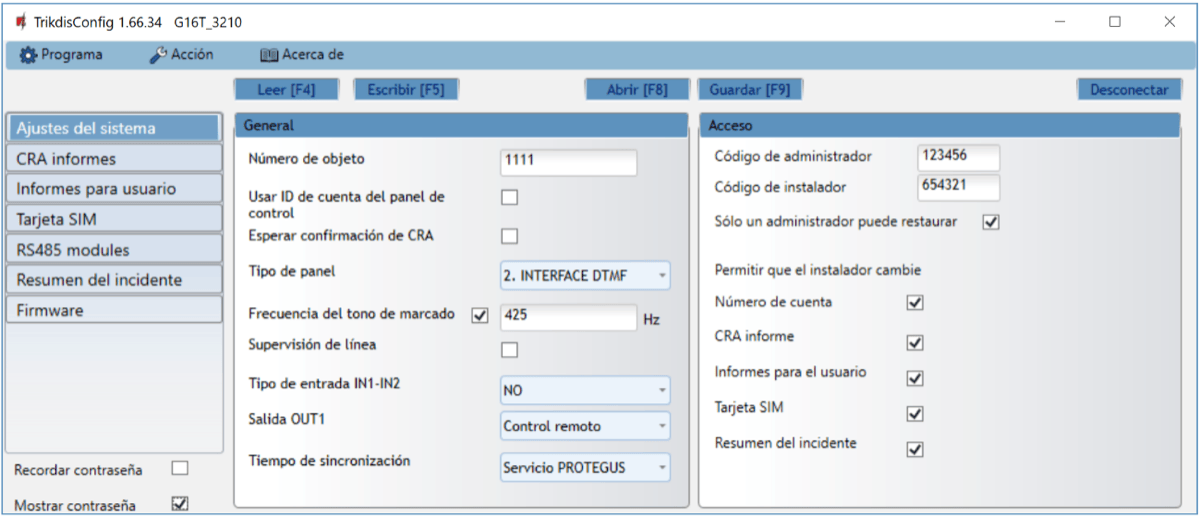Viewport: 1200px width, 518px height.
Task: Click the Escribir [F5] button
Action: point(405,89)
